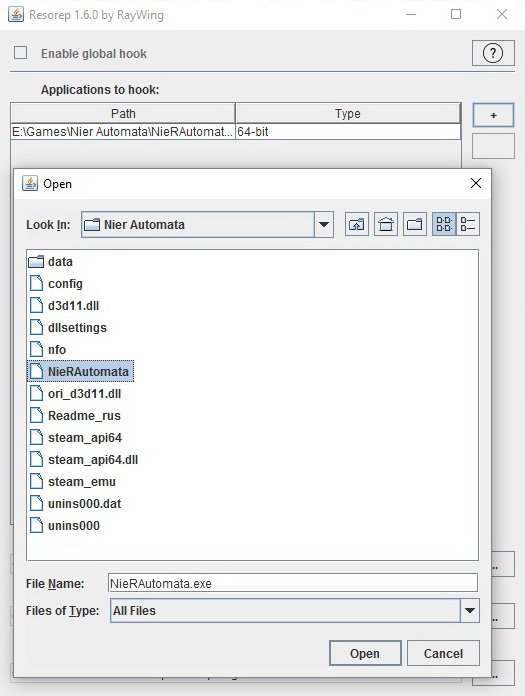Switch to List view icon
Viewport: 525px width, 696px height.
444,224
